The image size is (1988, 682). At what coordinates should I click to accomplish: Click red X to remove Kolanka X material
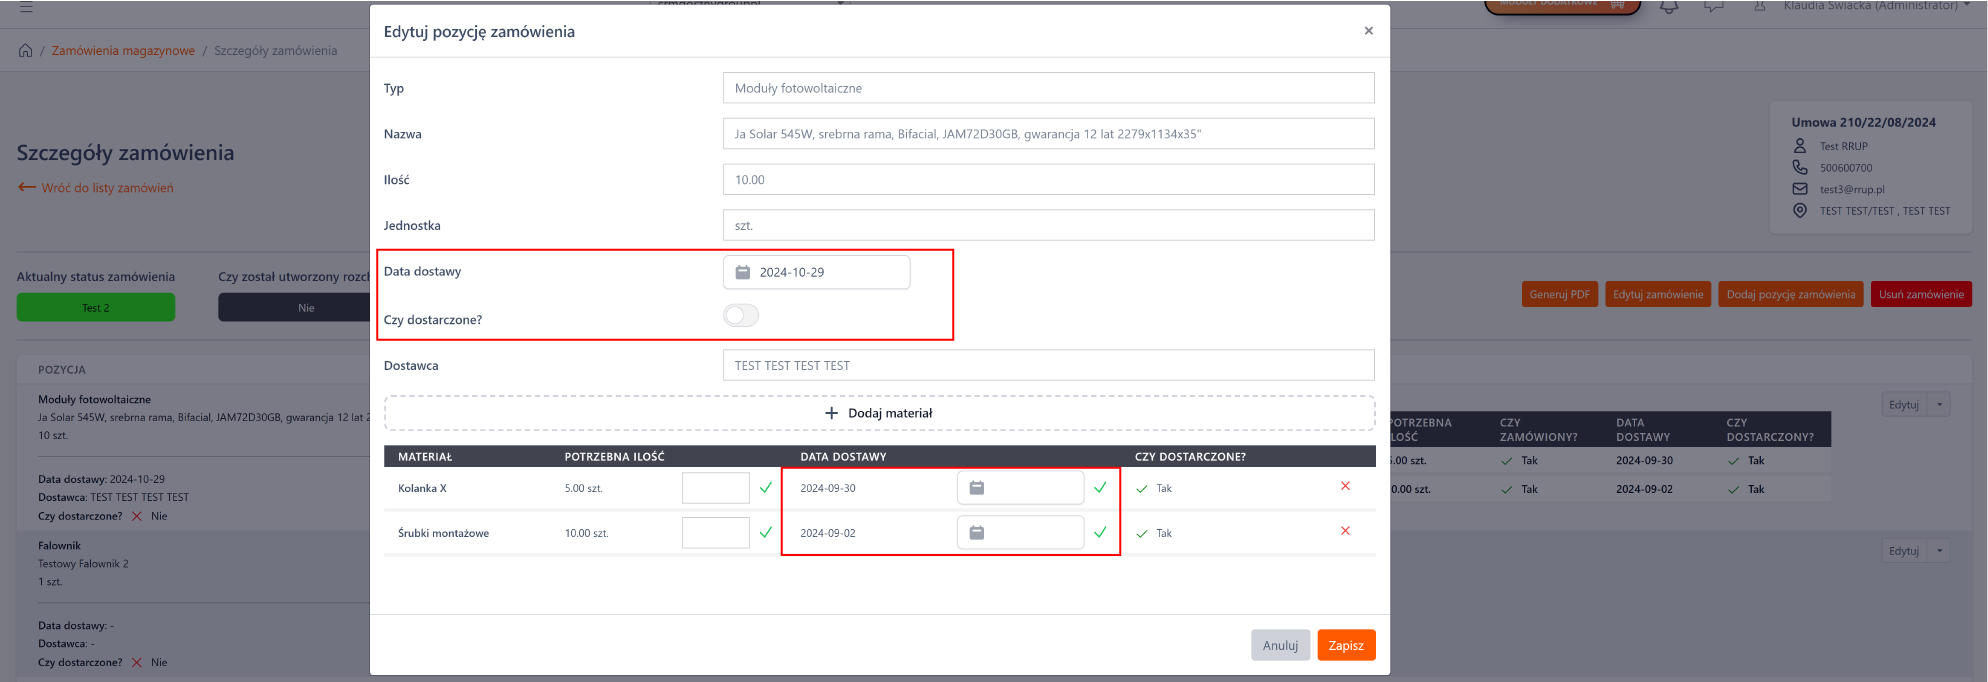click(1345, 486)
